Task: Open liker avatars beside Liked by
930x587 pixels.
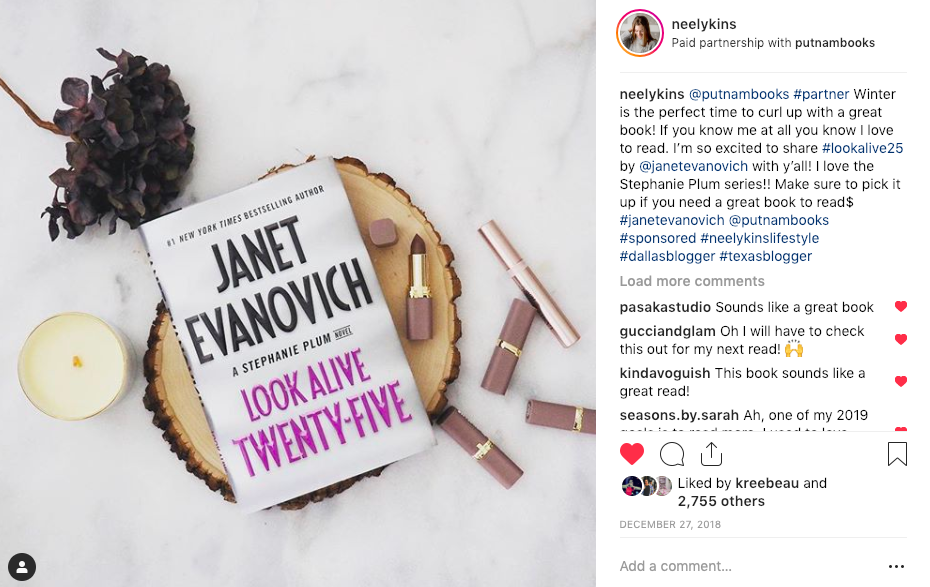Action: [x=646, y=486]
